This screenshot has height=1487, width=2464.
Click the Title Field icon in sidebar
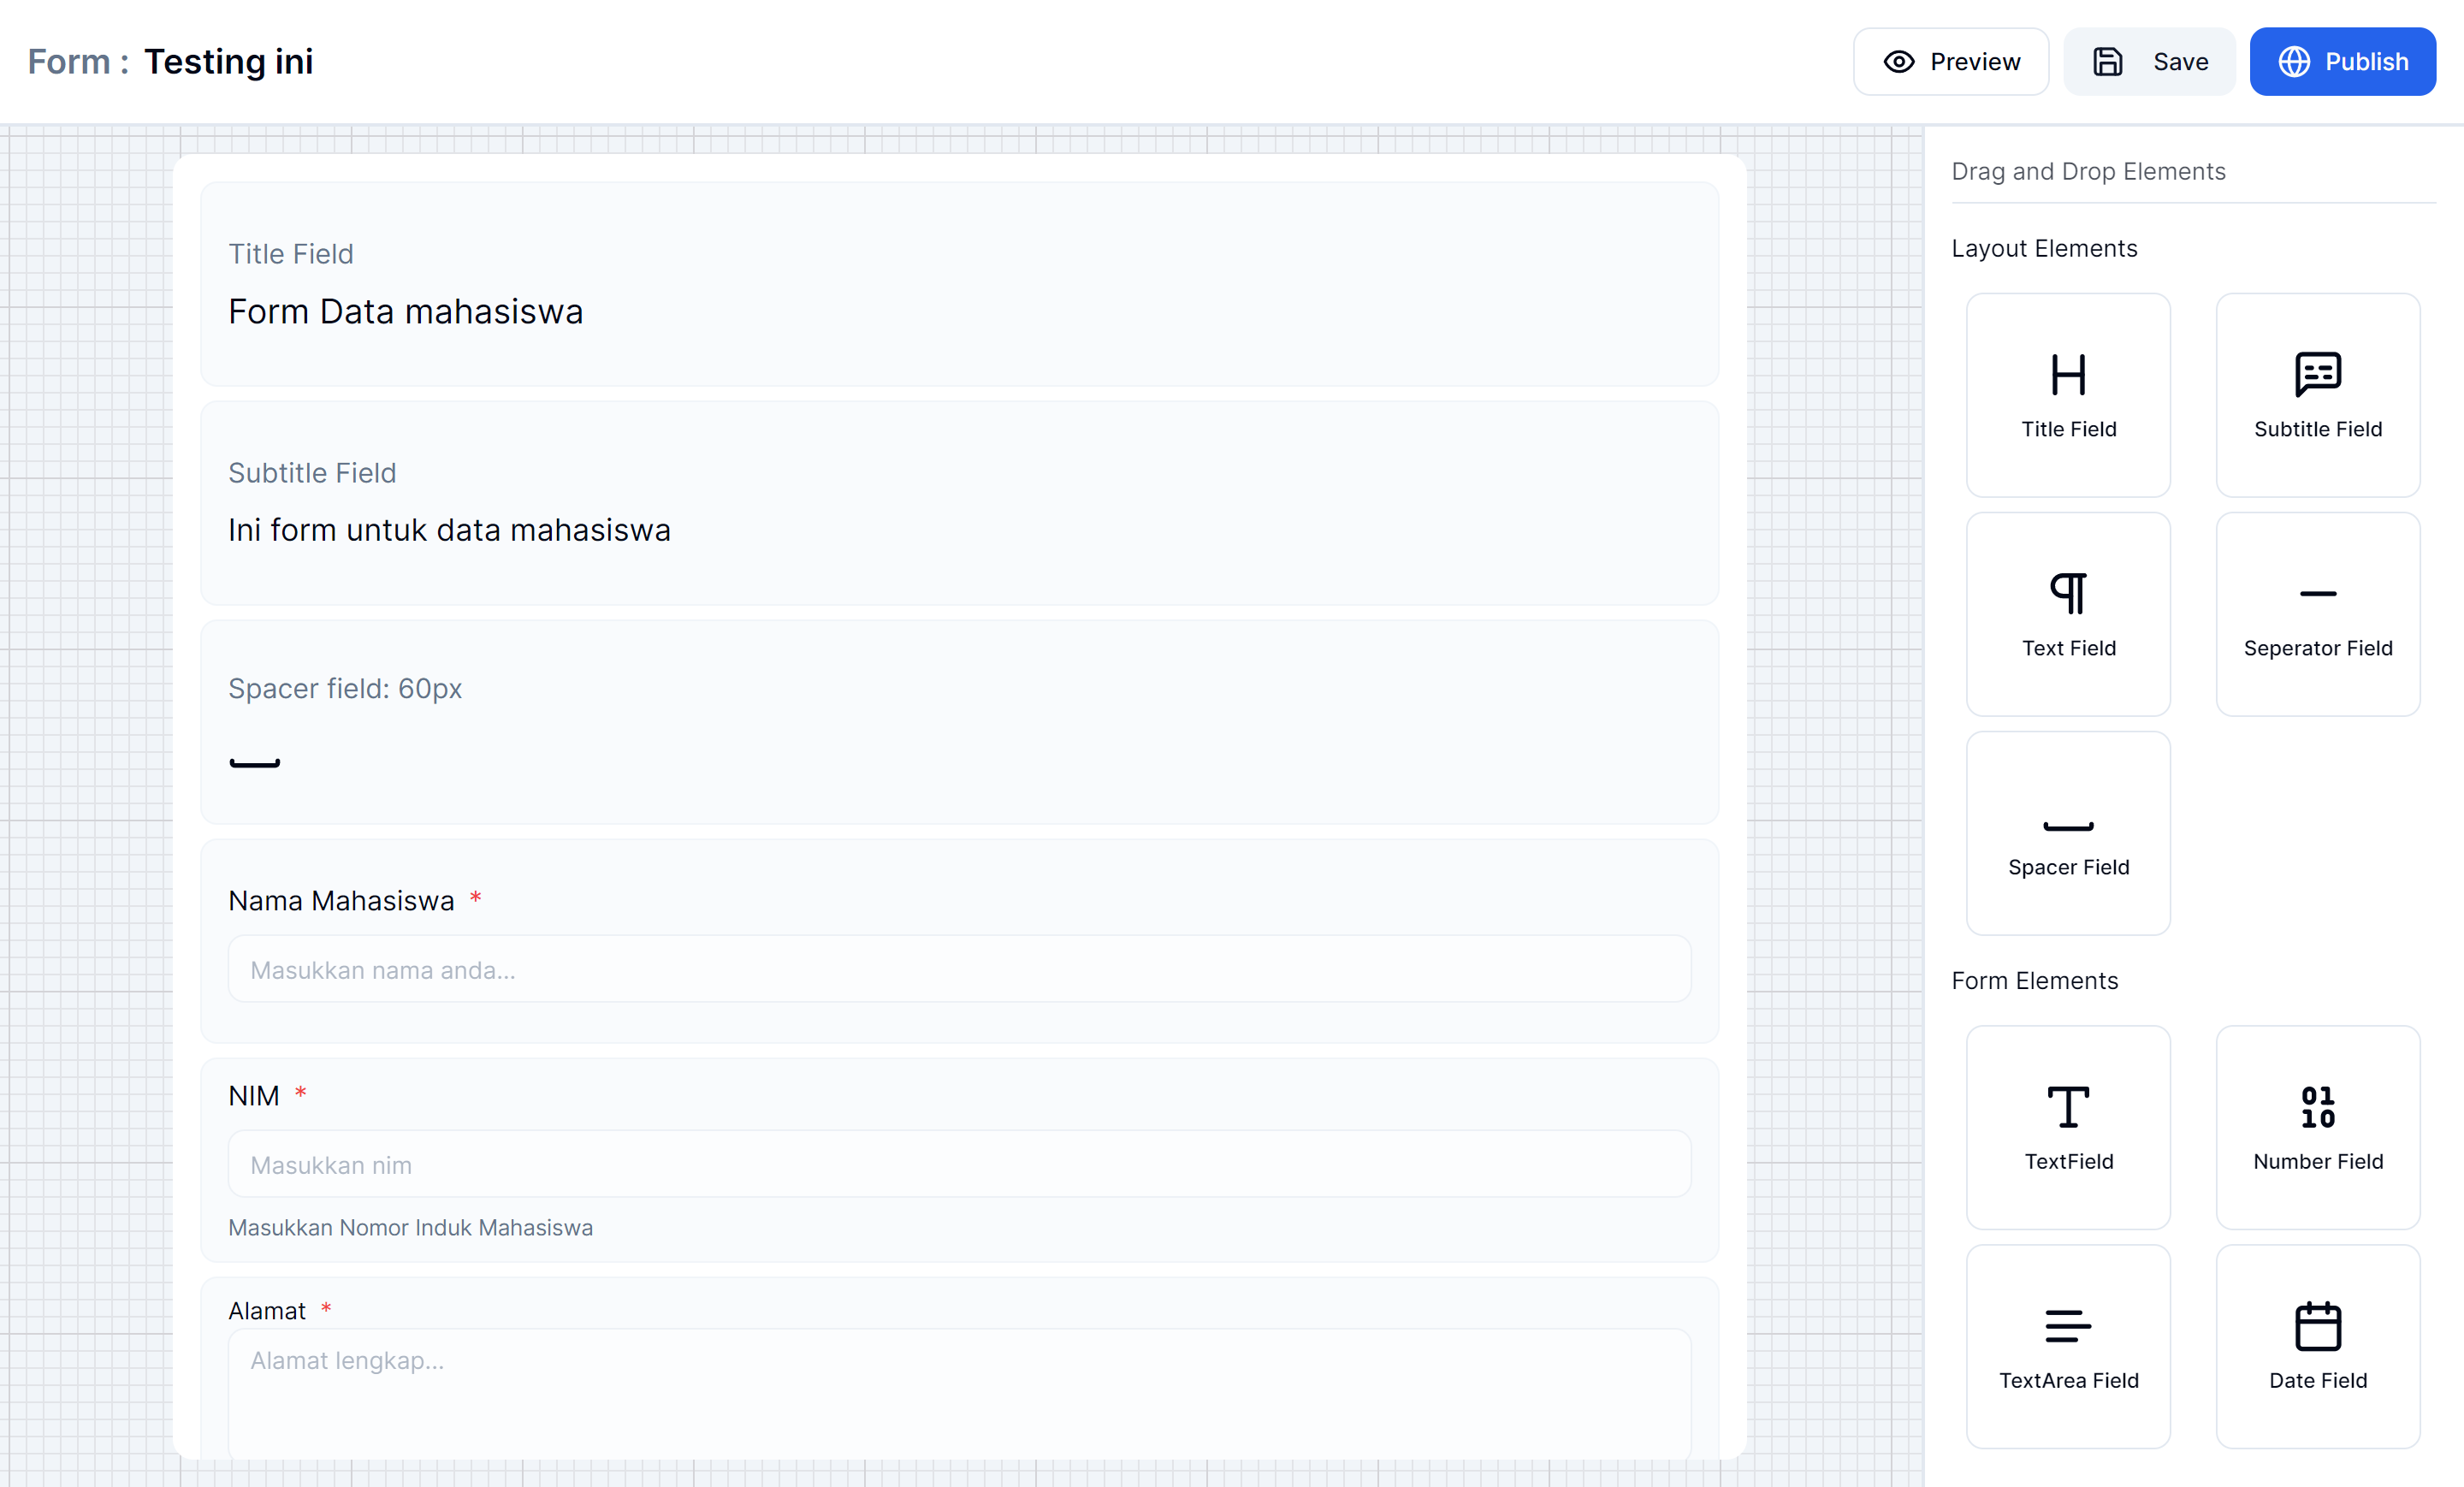(x=2070, y=375)
